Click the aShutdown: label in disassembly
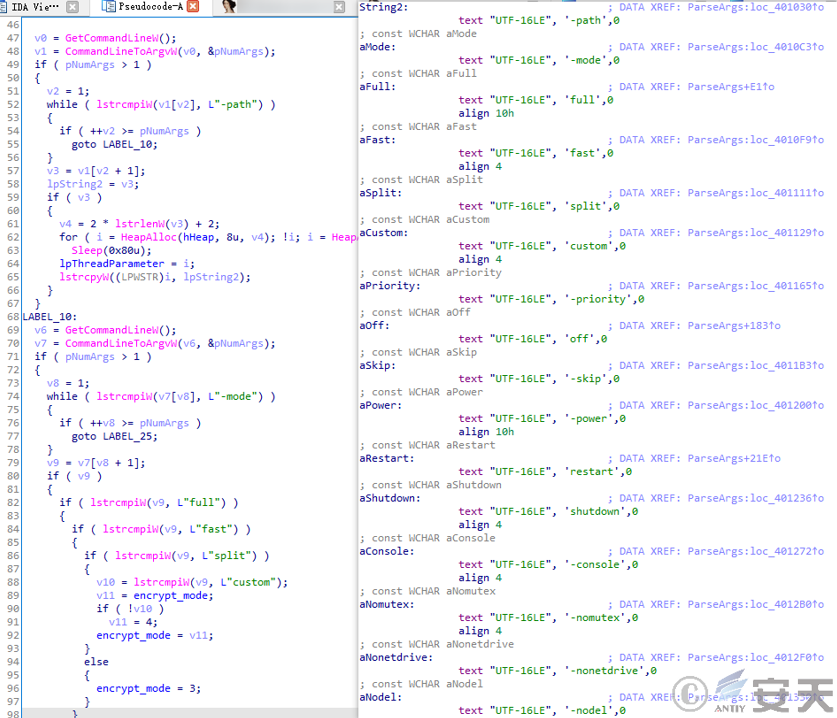 coord(390,498)
